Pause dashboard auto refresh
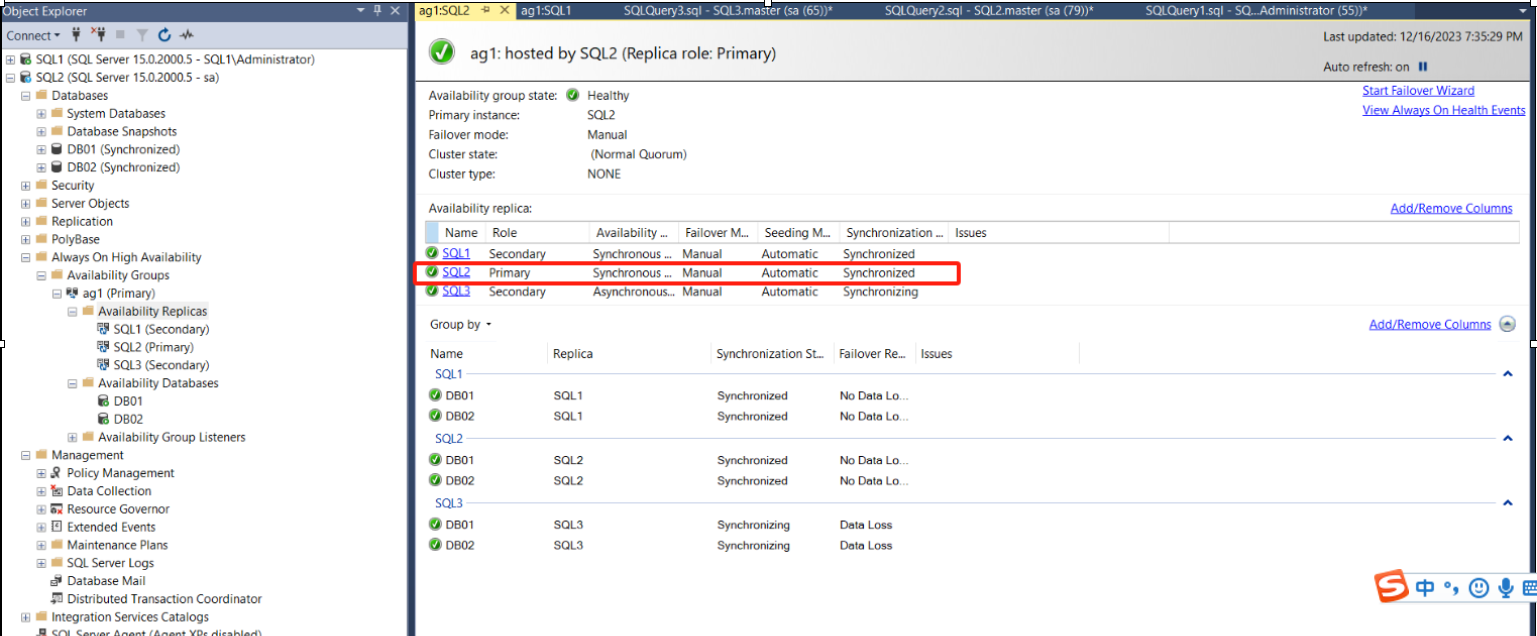This screenshot has width=1537, height=636. click(x=1423, y=67)
